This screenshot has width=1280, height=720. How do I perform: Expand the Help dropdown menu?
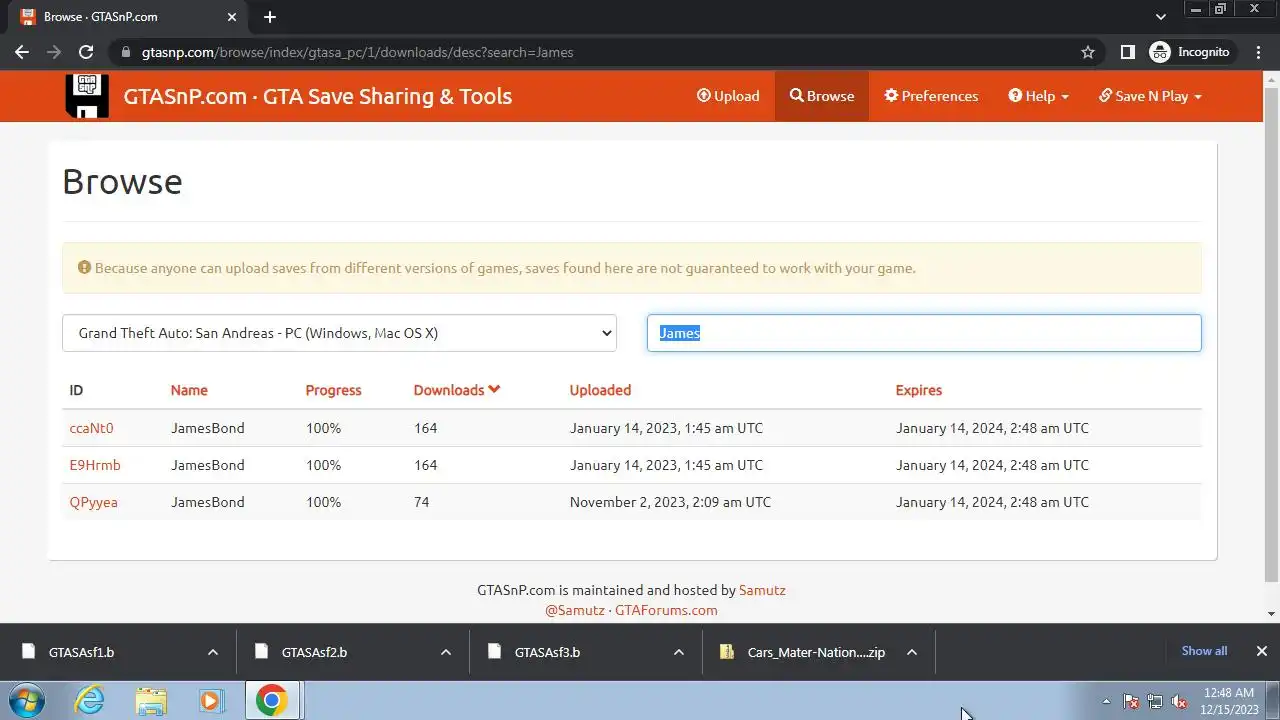(x=1038, y=96)
